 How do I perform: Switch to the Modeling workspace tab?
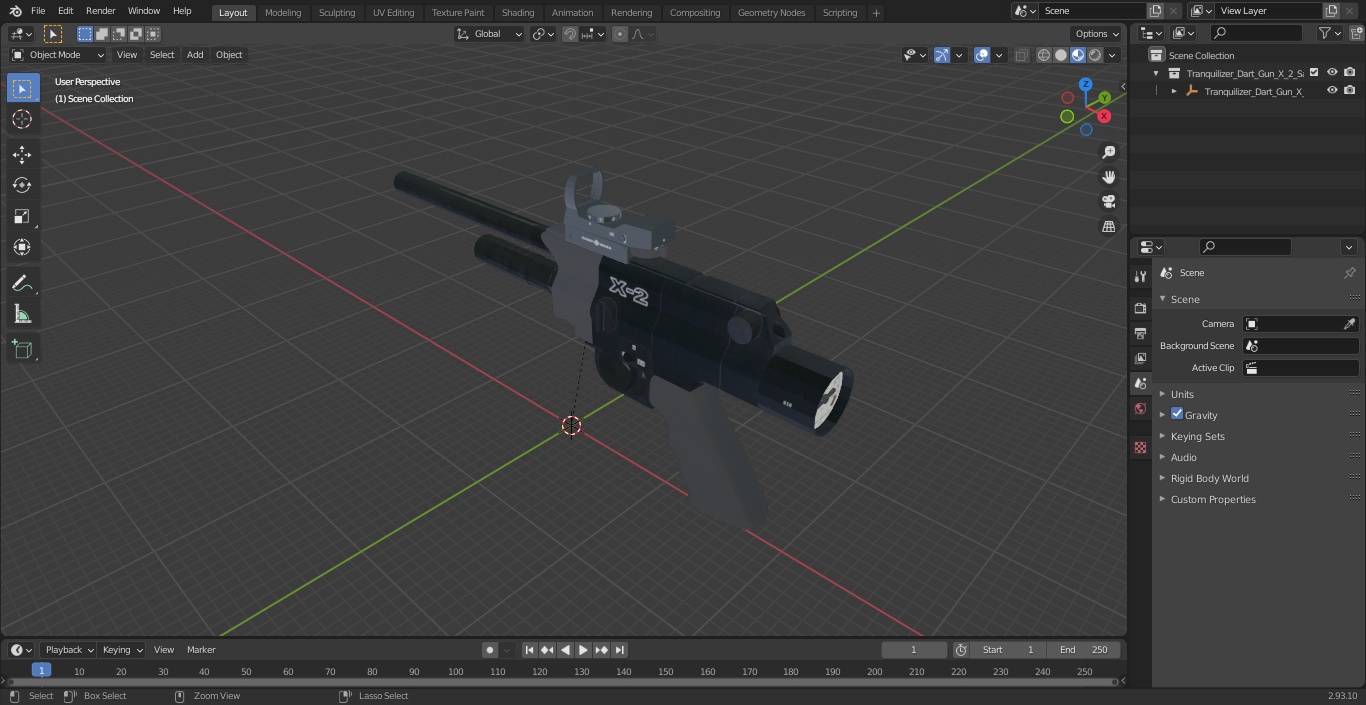click(283, 12)
